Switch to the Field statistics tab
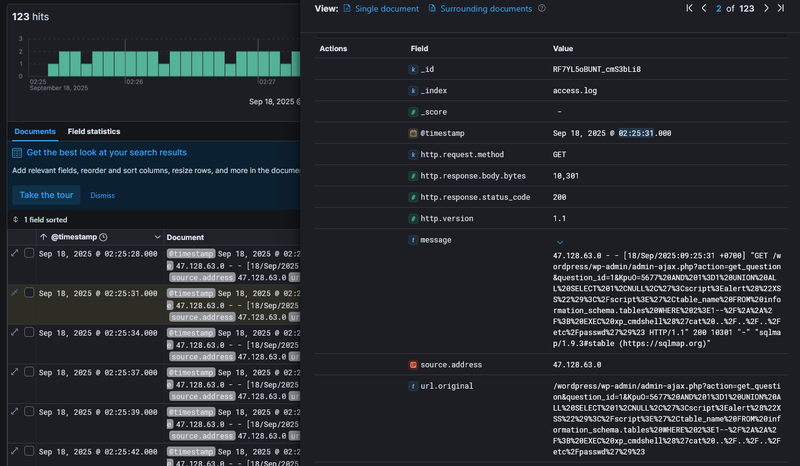Image resolution: width=800 pixels, height=466 pixels. click(x=94, y=132)
